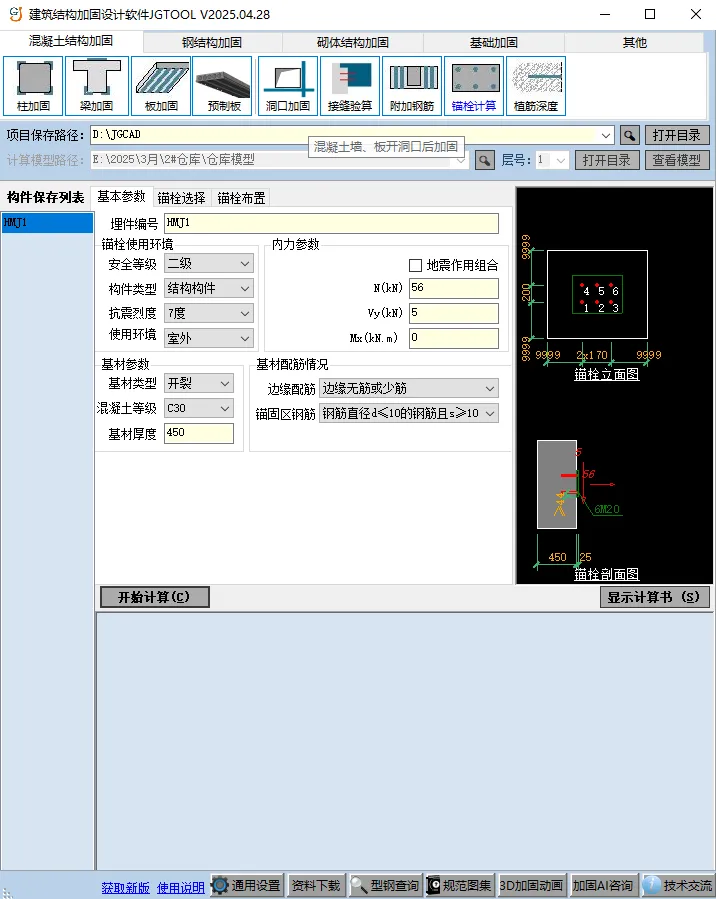
Task: Click the 查看模型 button
Action: click(x=677, y=160)
